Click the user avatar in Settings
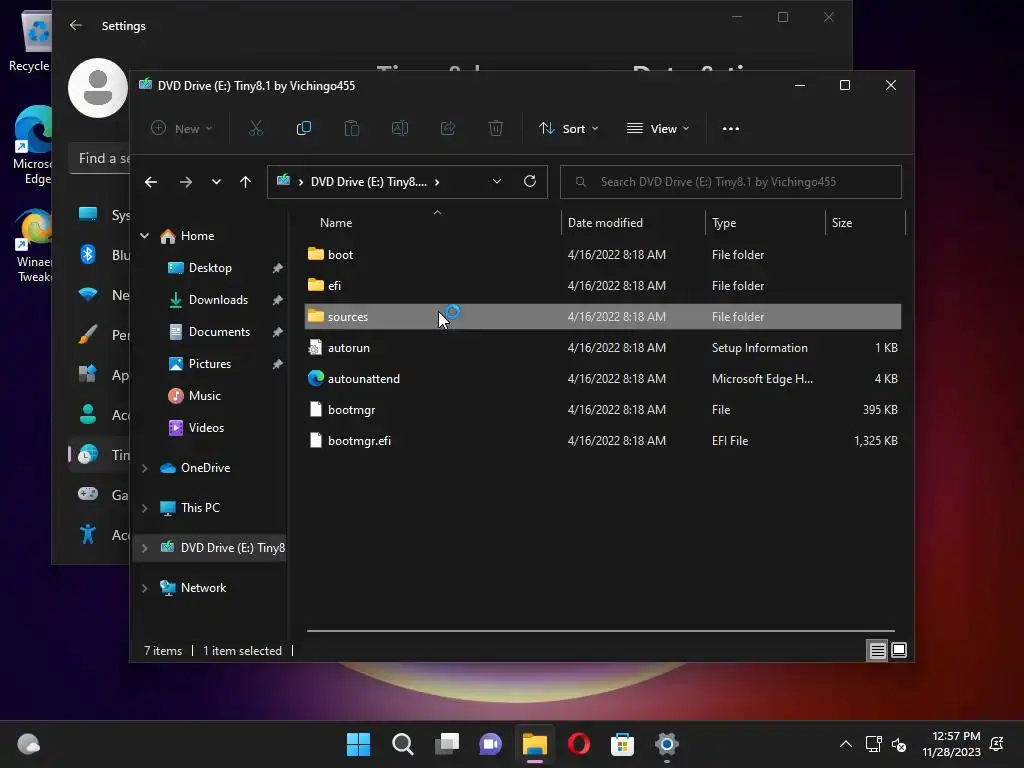Image resolution: width=1024 pixels, height=768 pixels. point(98,88)
